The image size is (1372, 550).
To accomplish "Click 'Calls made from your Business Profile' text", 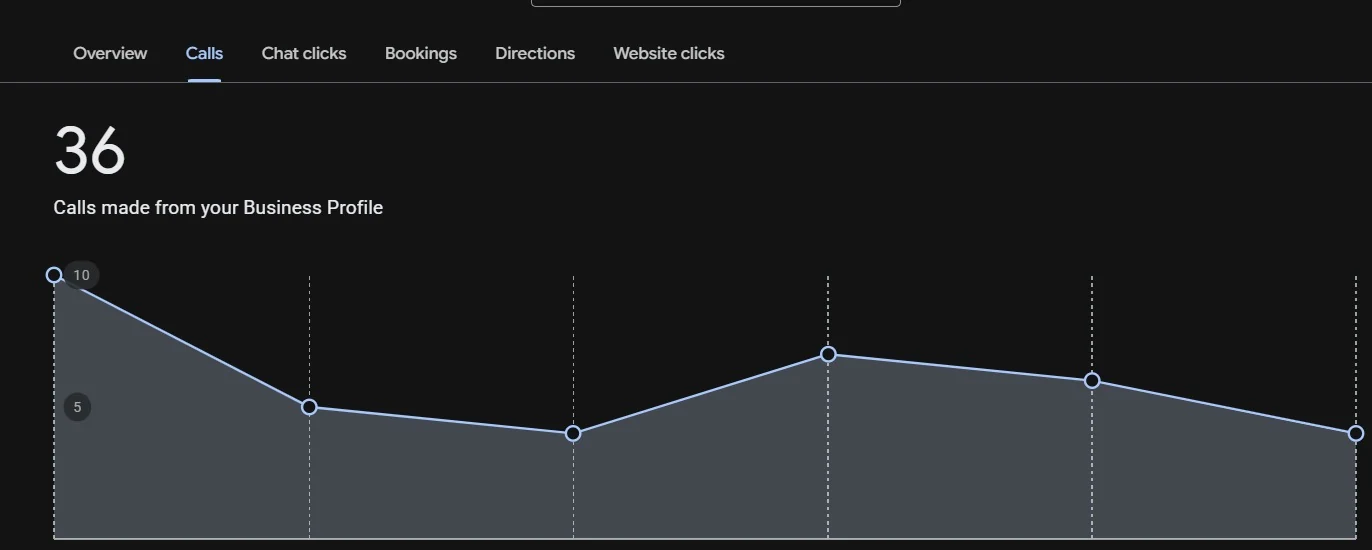I will tap(218, 208).
